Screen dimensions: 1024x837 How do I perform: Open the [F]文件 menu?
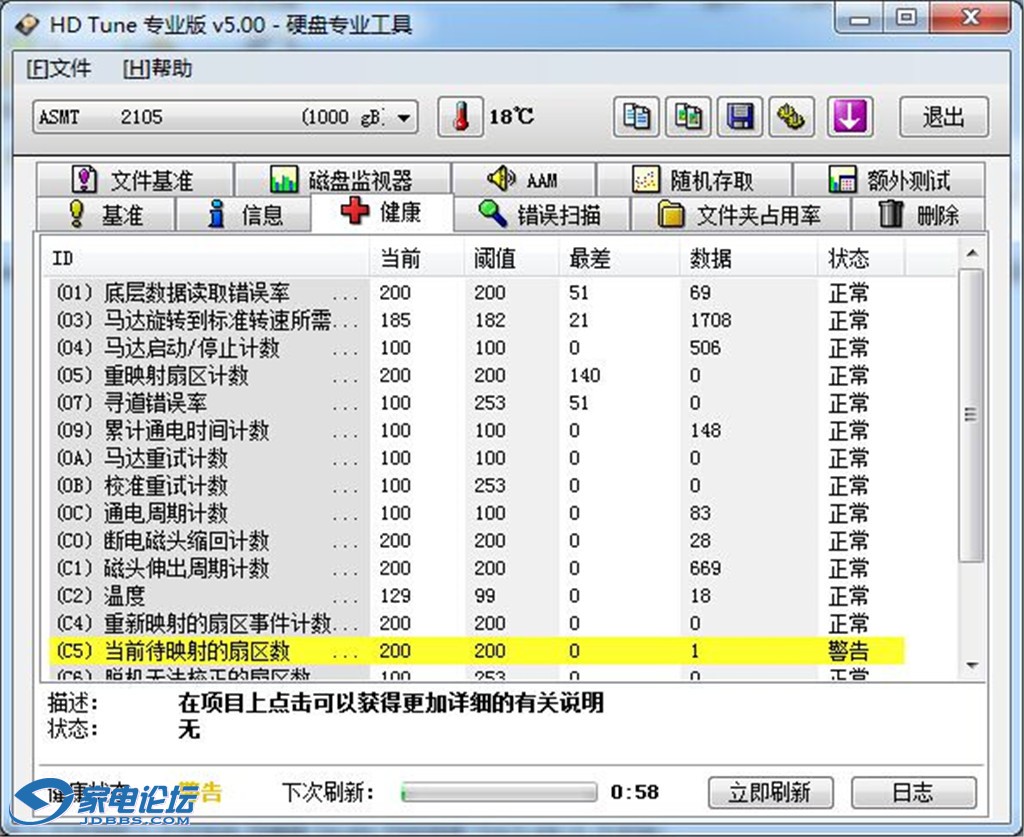coord(58,69)
